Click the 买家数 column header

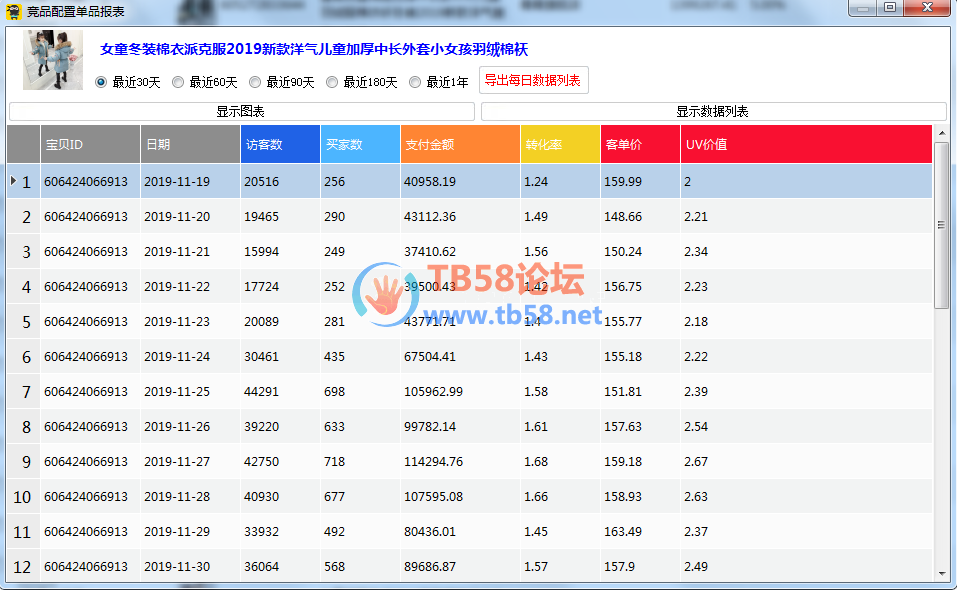click(360, 144)
